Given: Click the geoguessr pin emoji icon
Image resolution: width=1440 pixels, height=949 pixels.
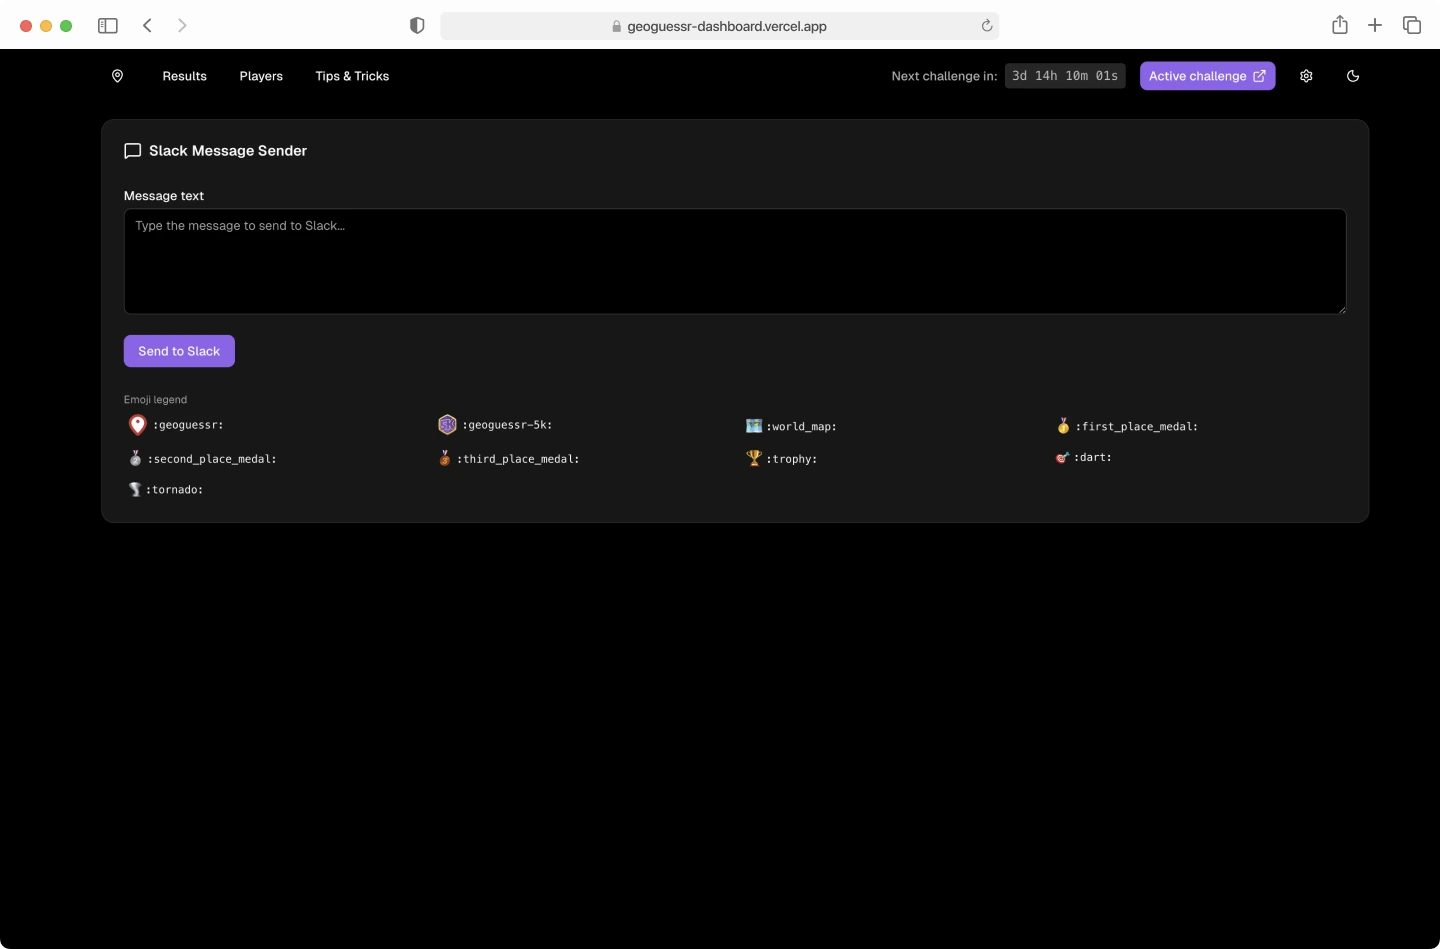Looking at the screenshot, I should tap(138, 425).
